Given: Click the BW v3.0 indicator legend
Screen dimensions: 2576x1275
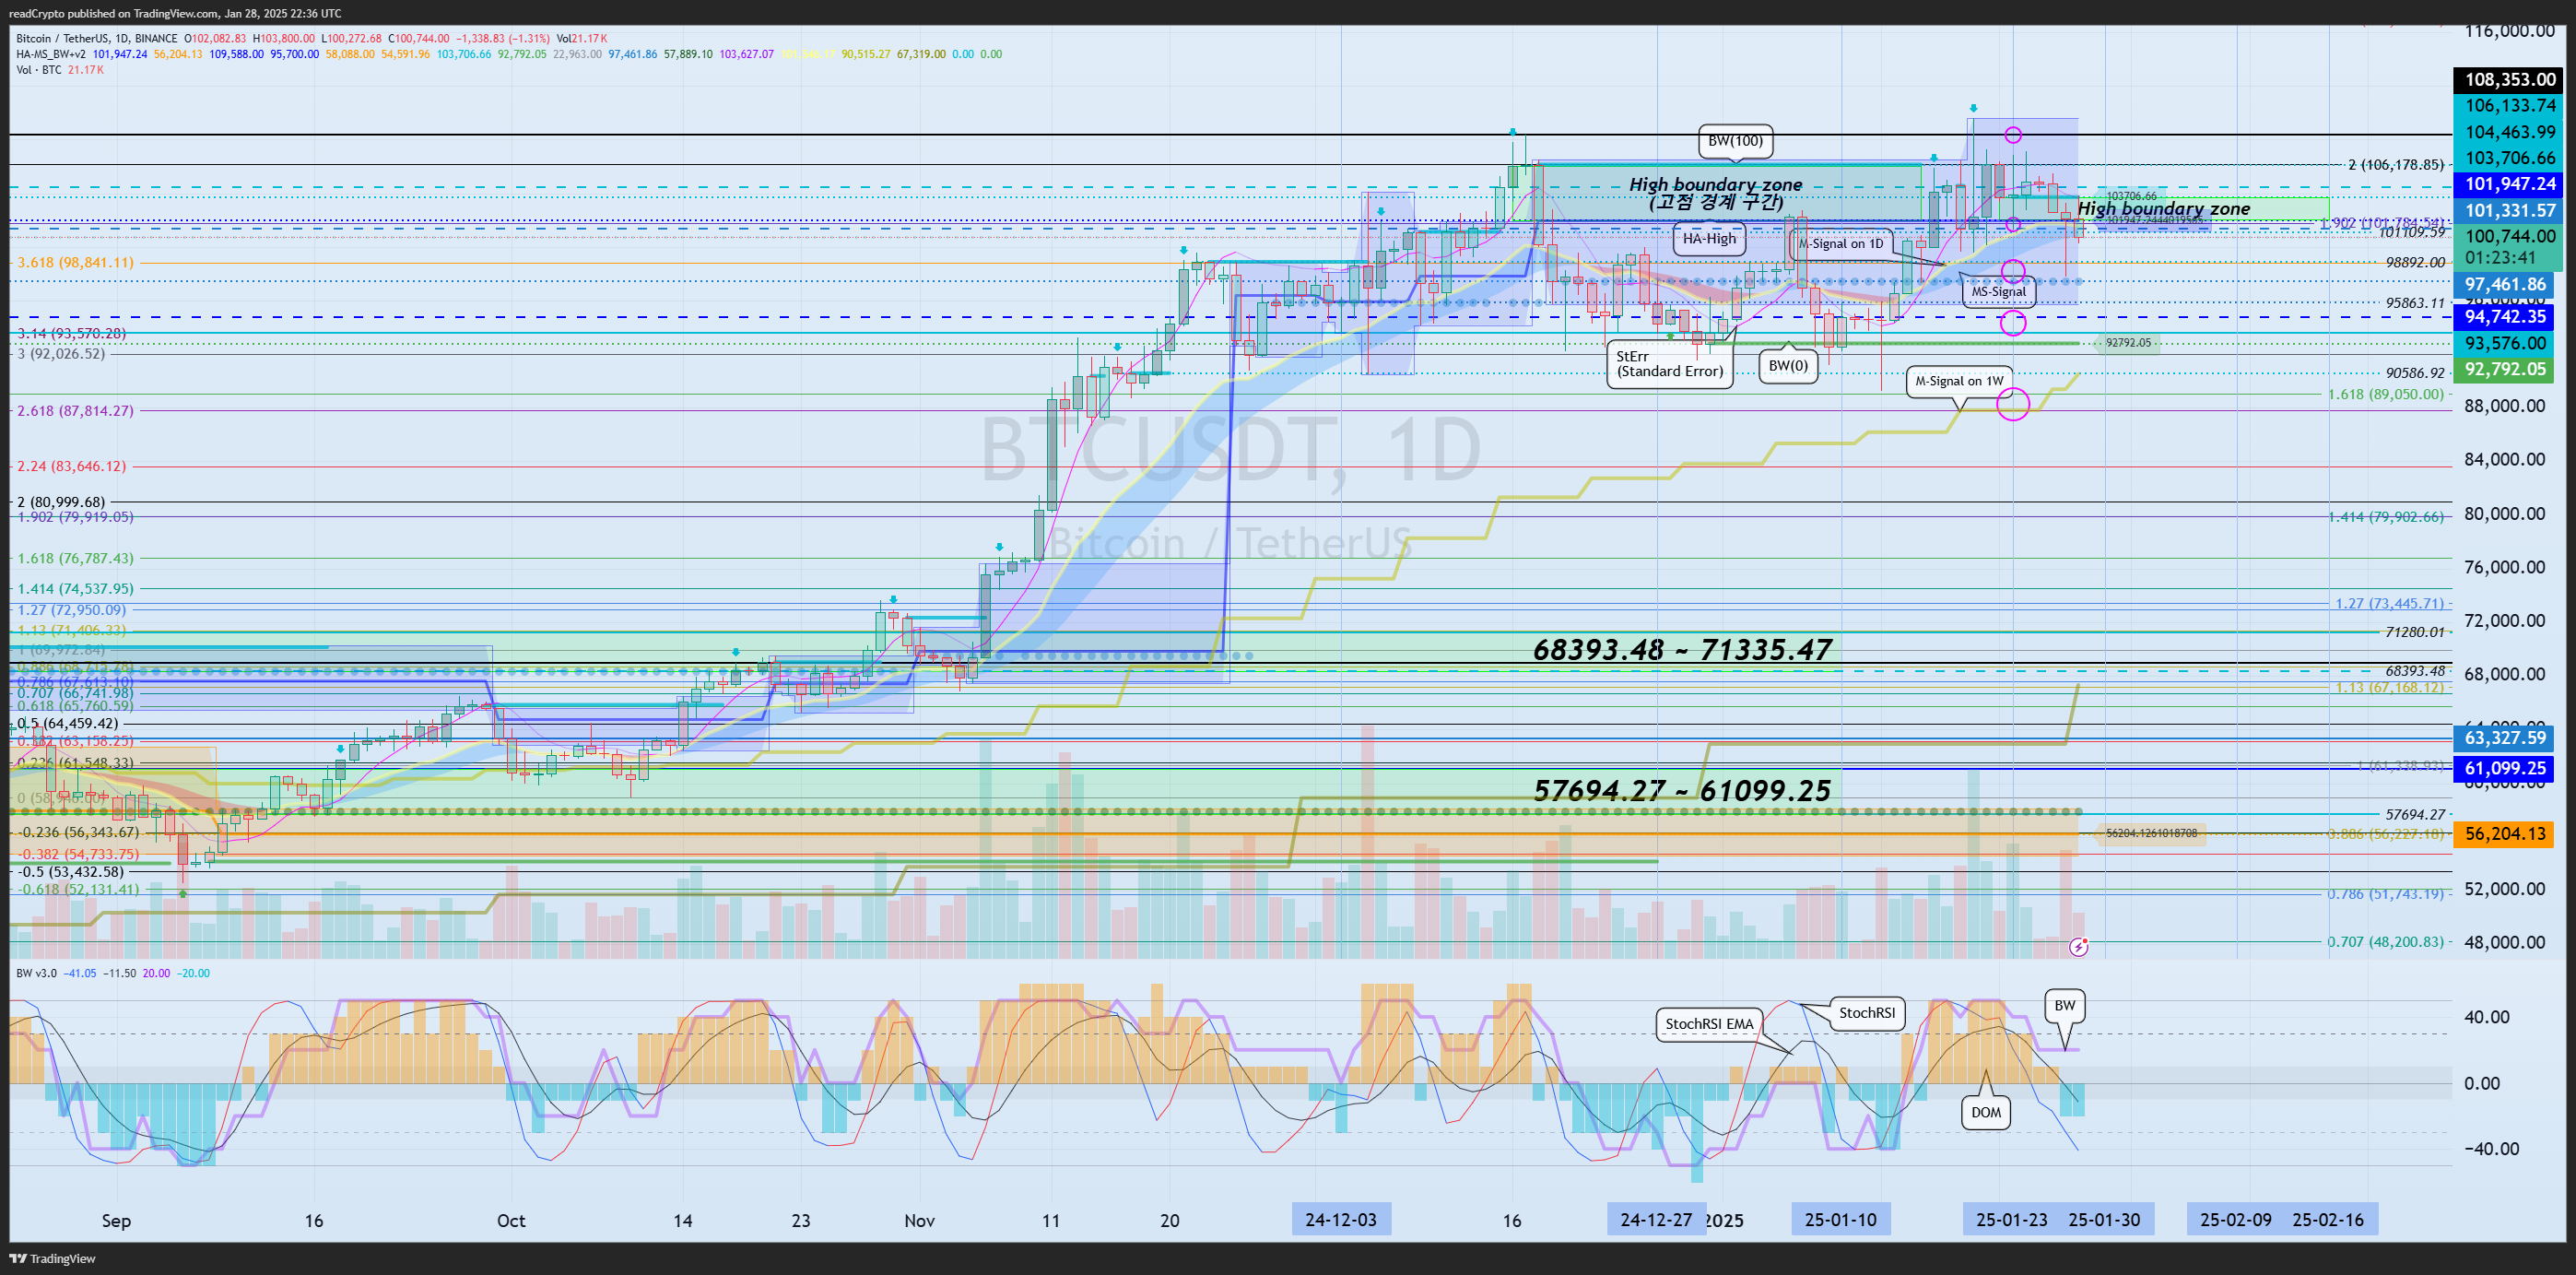Looking at the screenshot, I should (x=36, y=973).
